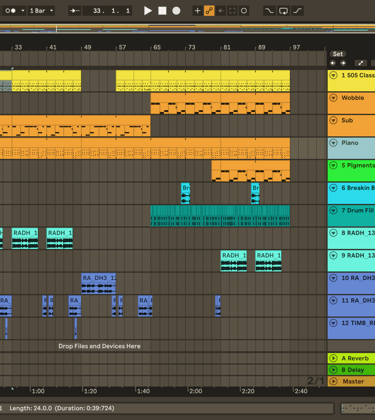Unfold the 1 505 Class track

[x=333, y=75]
